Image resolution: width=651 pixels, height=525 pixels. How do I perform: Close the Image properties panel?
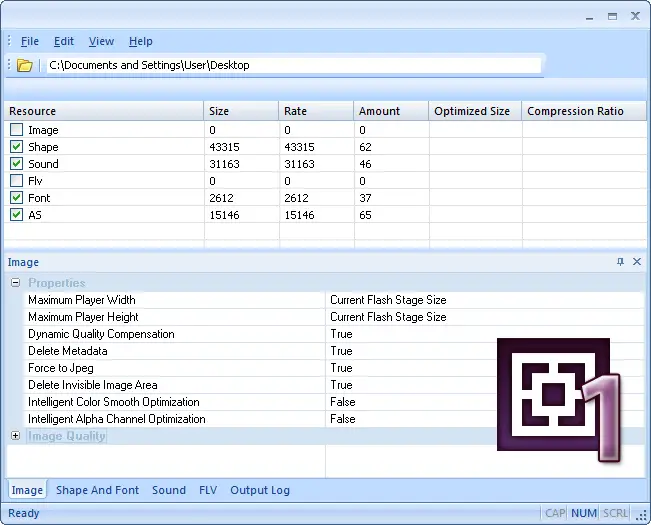(637, 262)
